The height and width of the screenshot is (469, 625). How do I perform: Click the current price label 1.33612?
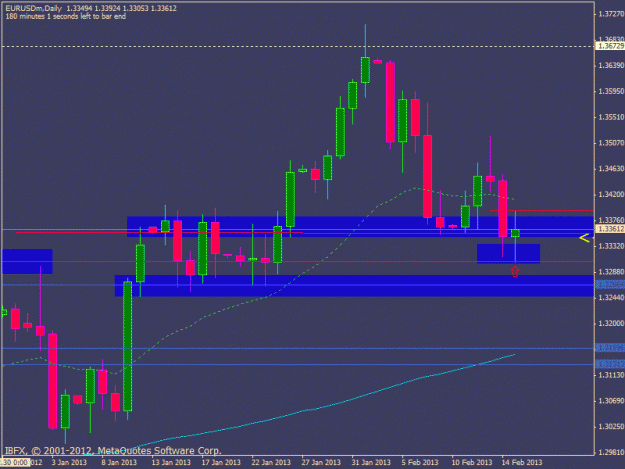pos(611,229)
